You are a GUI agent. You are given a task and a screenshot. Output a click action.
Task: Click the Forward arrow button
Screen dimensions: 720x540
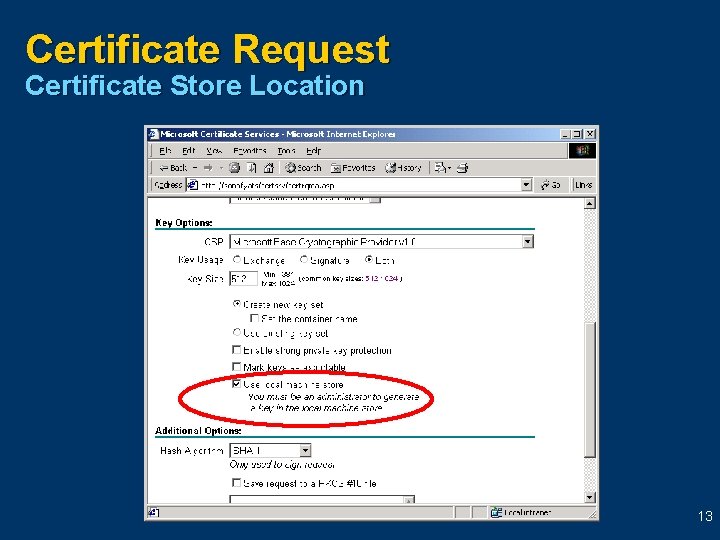point(208,168)
